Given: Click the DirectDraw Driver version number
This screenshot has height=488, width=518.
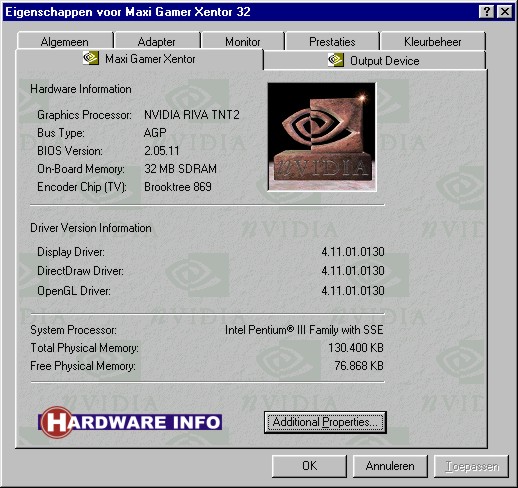Looking at the screenshot, I should pyautogui.click(x=353, y=271).
